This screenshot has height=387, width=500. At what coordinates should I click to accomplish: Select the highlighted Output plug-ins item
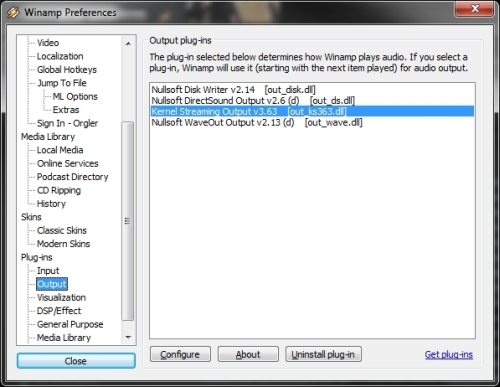click(x=52, y=284)
